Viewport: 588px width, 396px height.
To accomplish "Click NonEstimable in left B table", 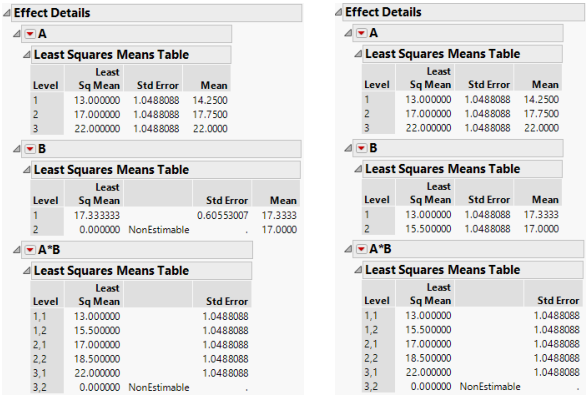I will [x=159, y=230].
